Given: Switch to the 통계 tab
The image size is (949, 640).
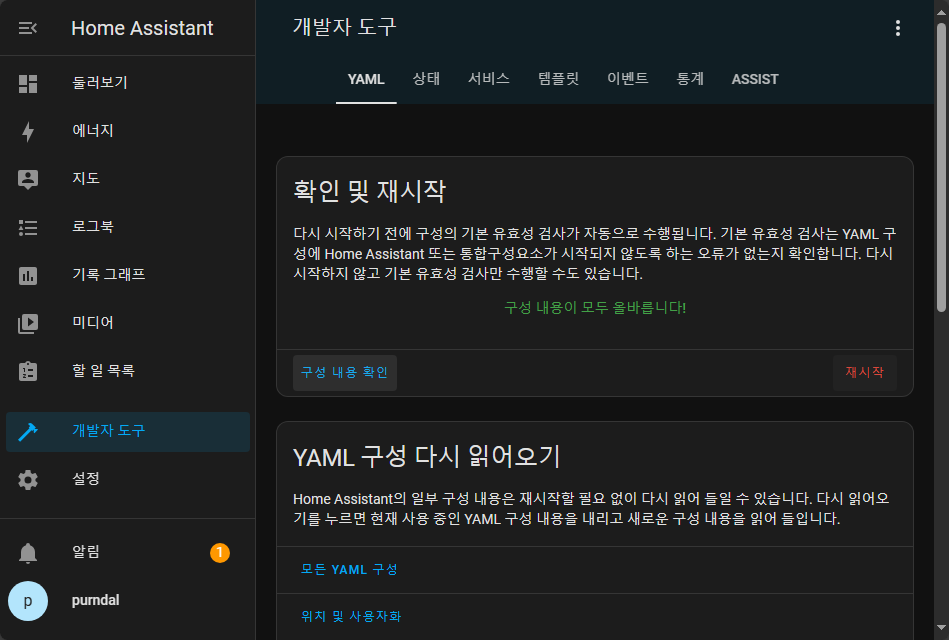Looking at the screenshot, I should [x=690, y=79].
